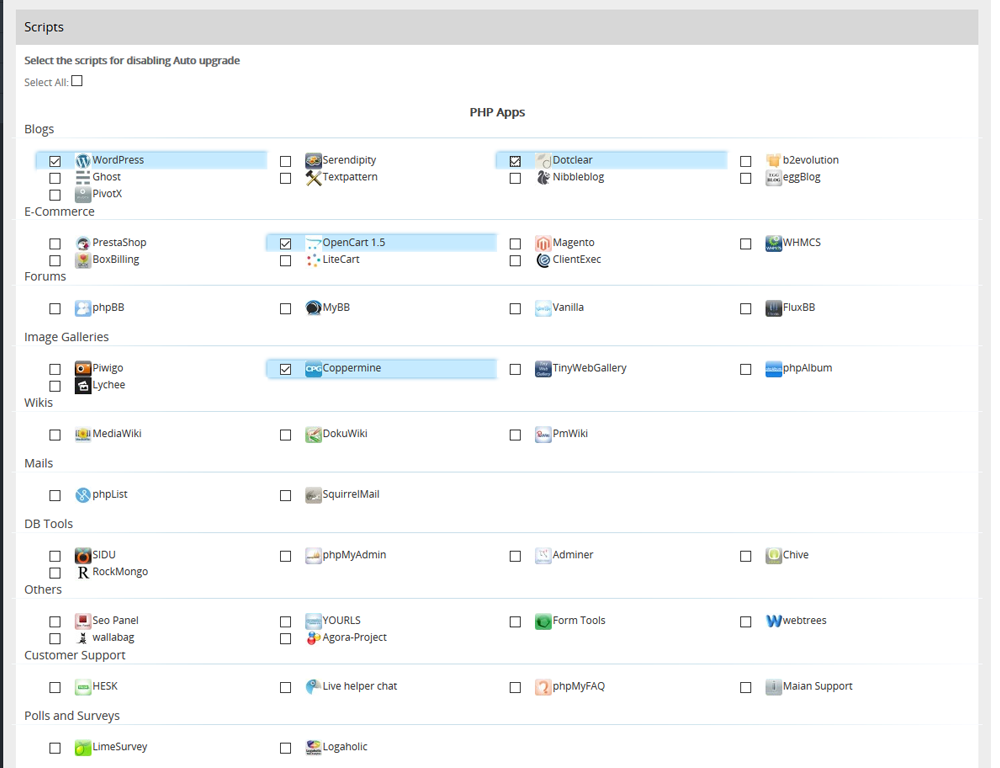
Task: Click the PivotX icon
Action: pyautogui.click(x=83, y=194)
